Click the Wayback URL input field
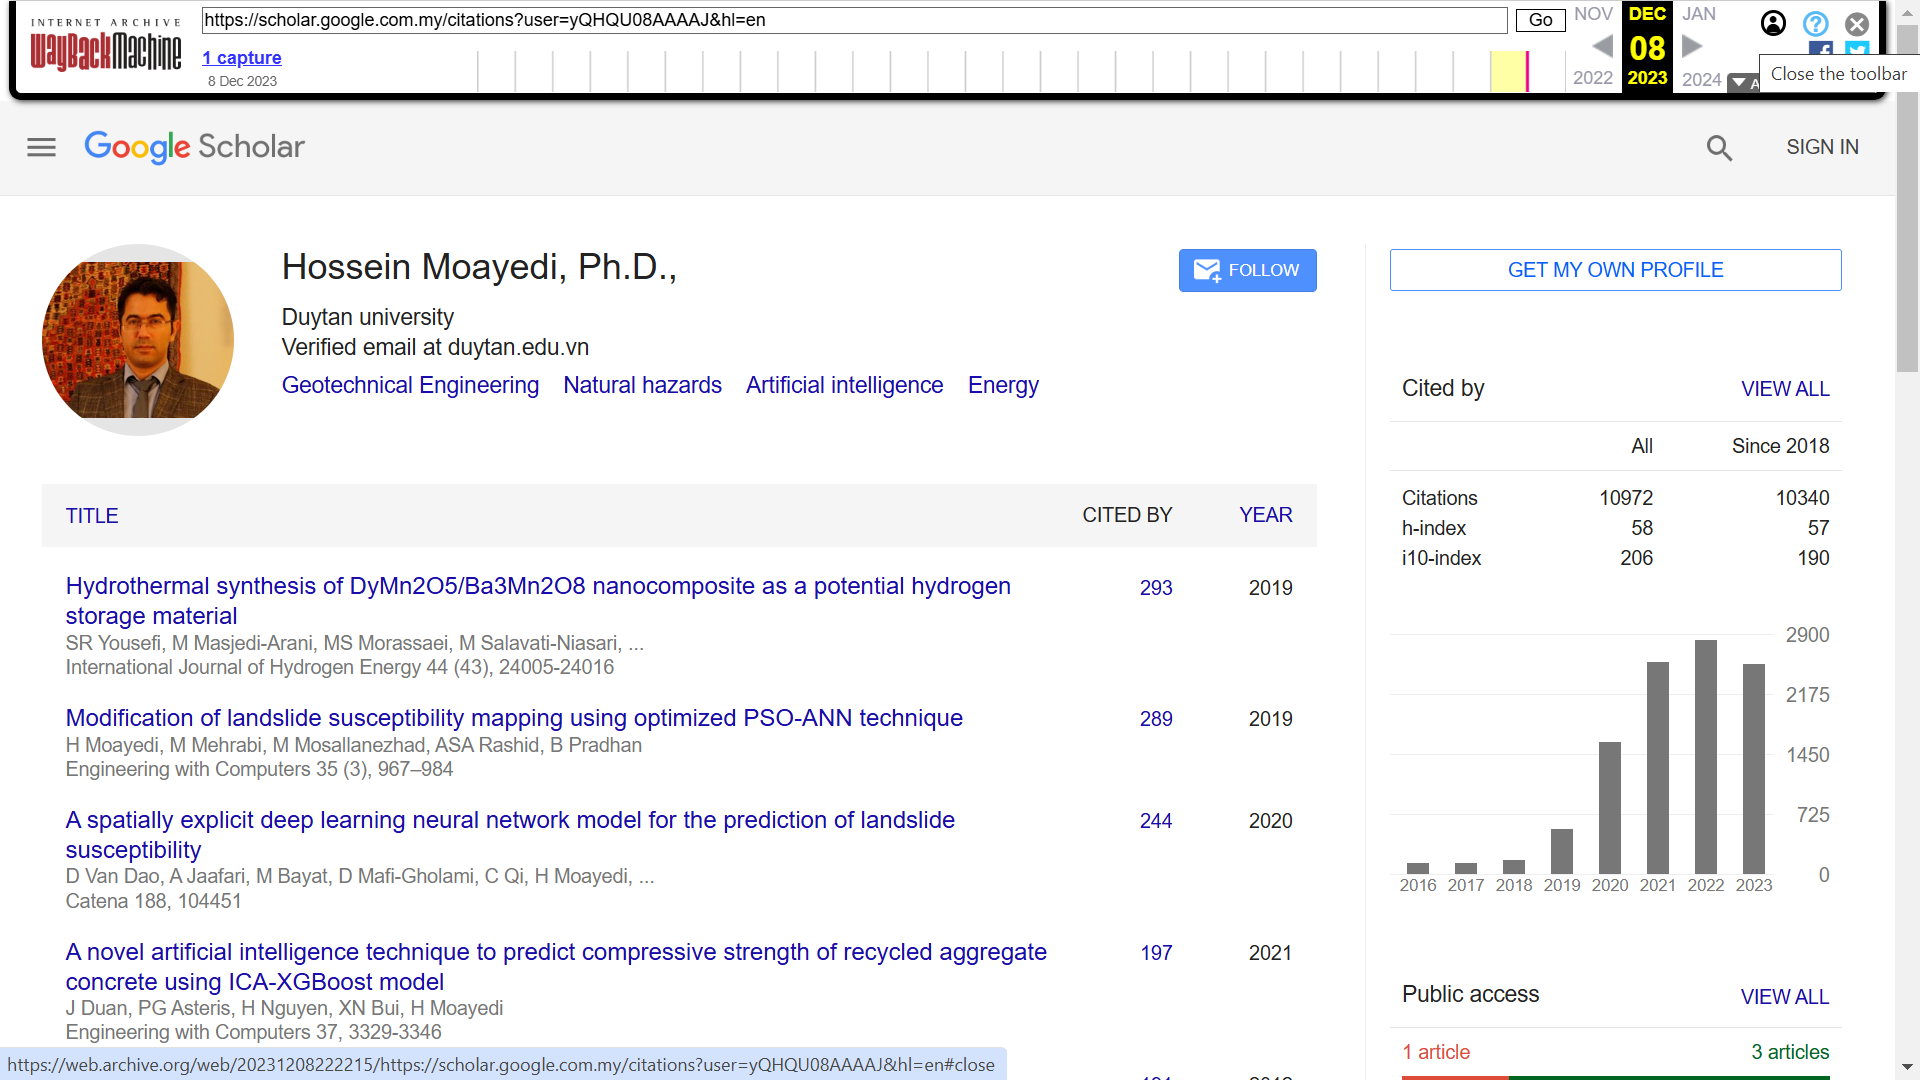Viewport: 1920px width, 1080px height. click(854, 20)
